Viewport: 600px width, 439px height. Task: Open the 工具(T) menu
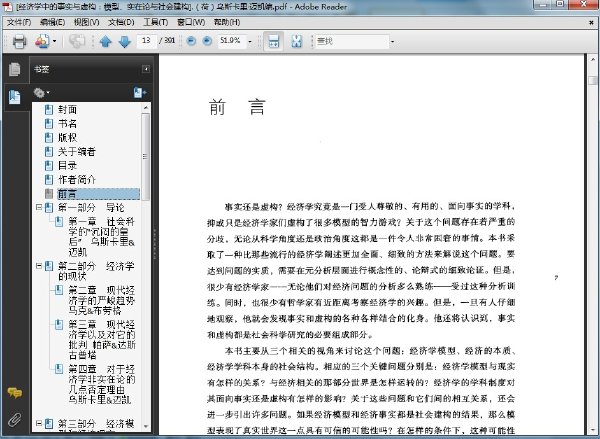pos(155,22)
